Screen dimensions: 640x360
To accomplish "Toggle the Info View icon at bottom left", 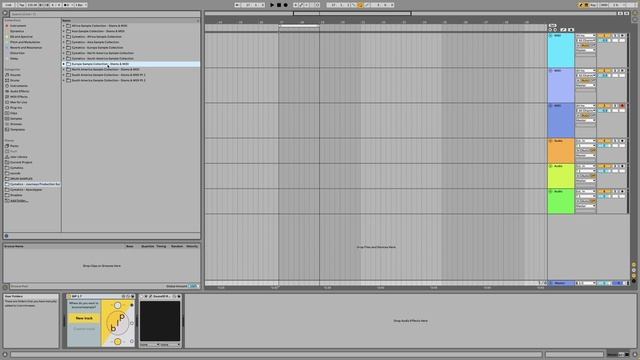I will tap(5, 355).
